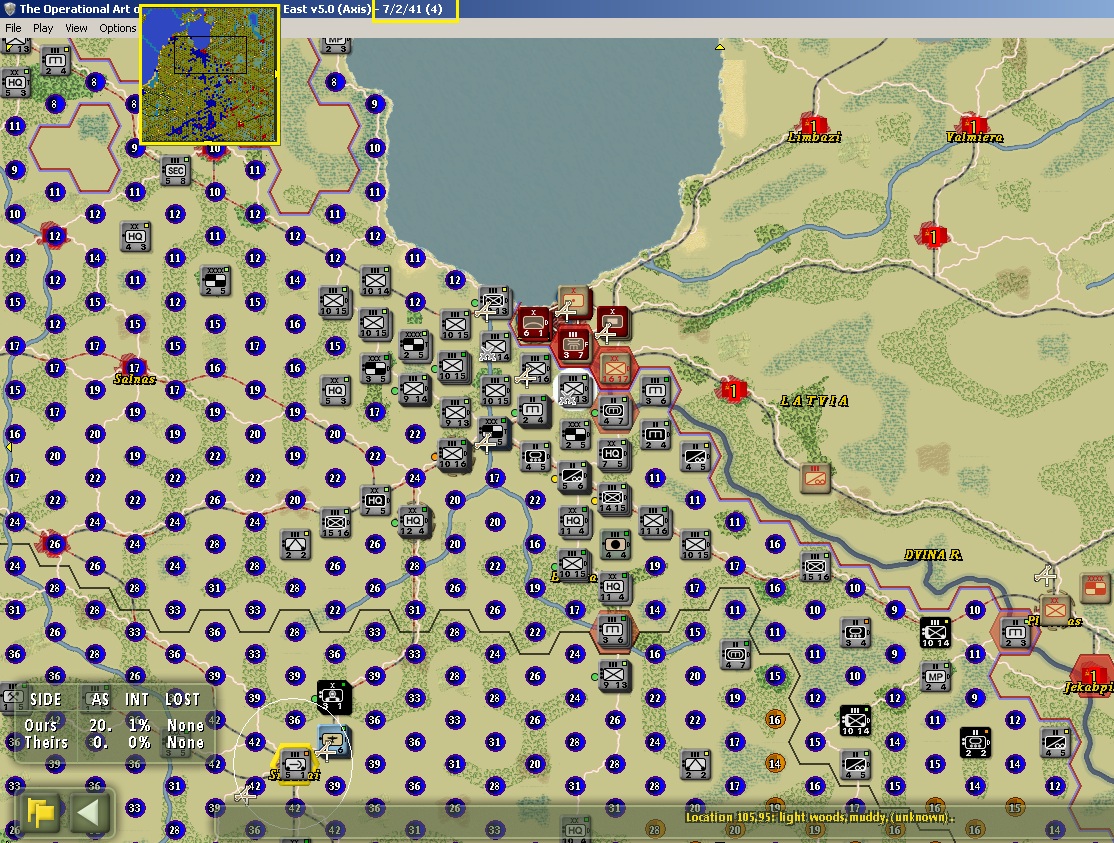Select the infantry regiment rated 10-14 near coast

[x=375, y=281]
